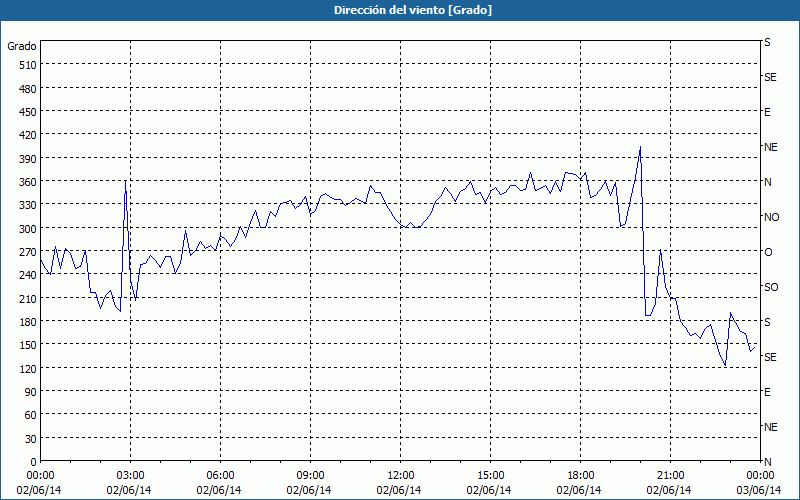Screen dimensions: 800x500
Task: Click the 450 y-axis tick label
Action: click(29, 112)
